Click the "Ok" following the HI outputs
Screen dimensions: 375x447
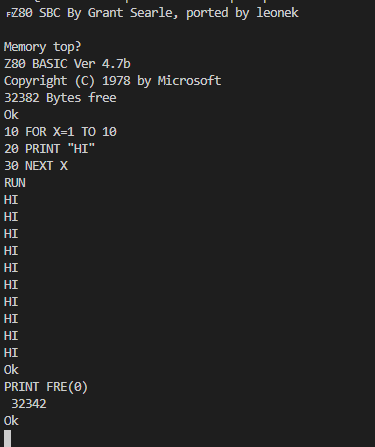(11, 370)
